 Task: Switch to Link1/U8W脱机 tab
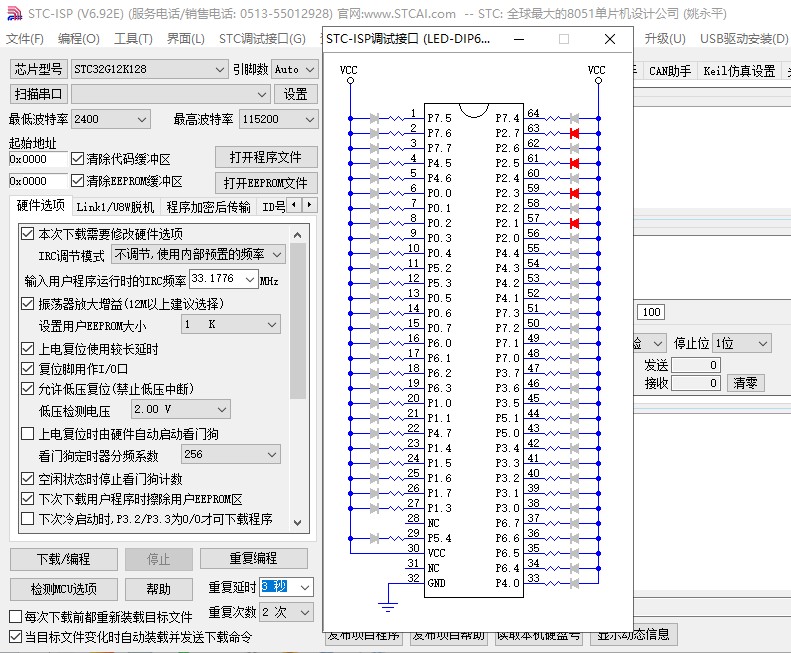point(115,207)
